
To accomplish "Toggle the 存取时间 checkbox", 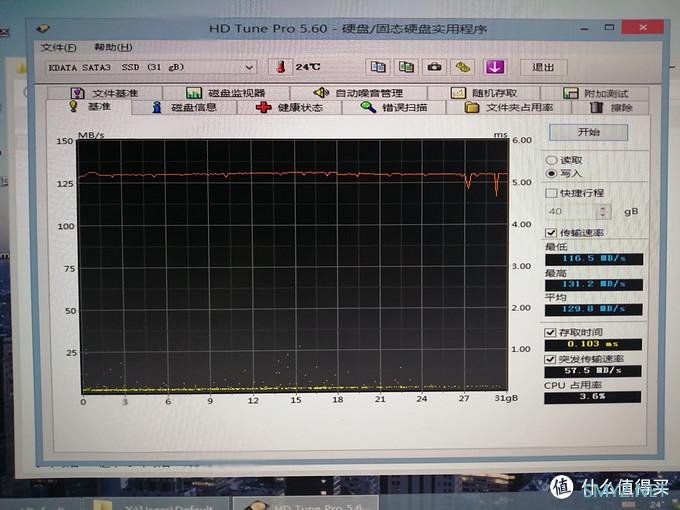I will pyautogui.click(x=550, y=333).
